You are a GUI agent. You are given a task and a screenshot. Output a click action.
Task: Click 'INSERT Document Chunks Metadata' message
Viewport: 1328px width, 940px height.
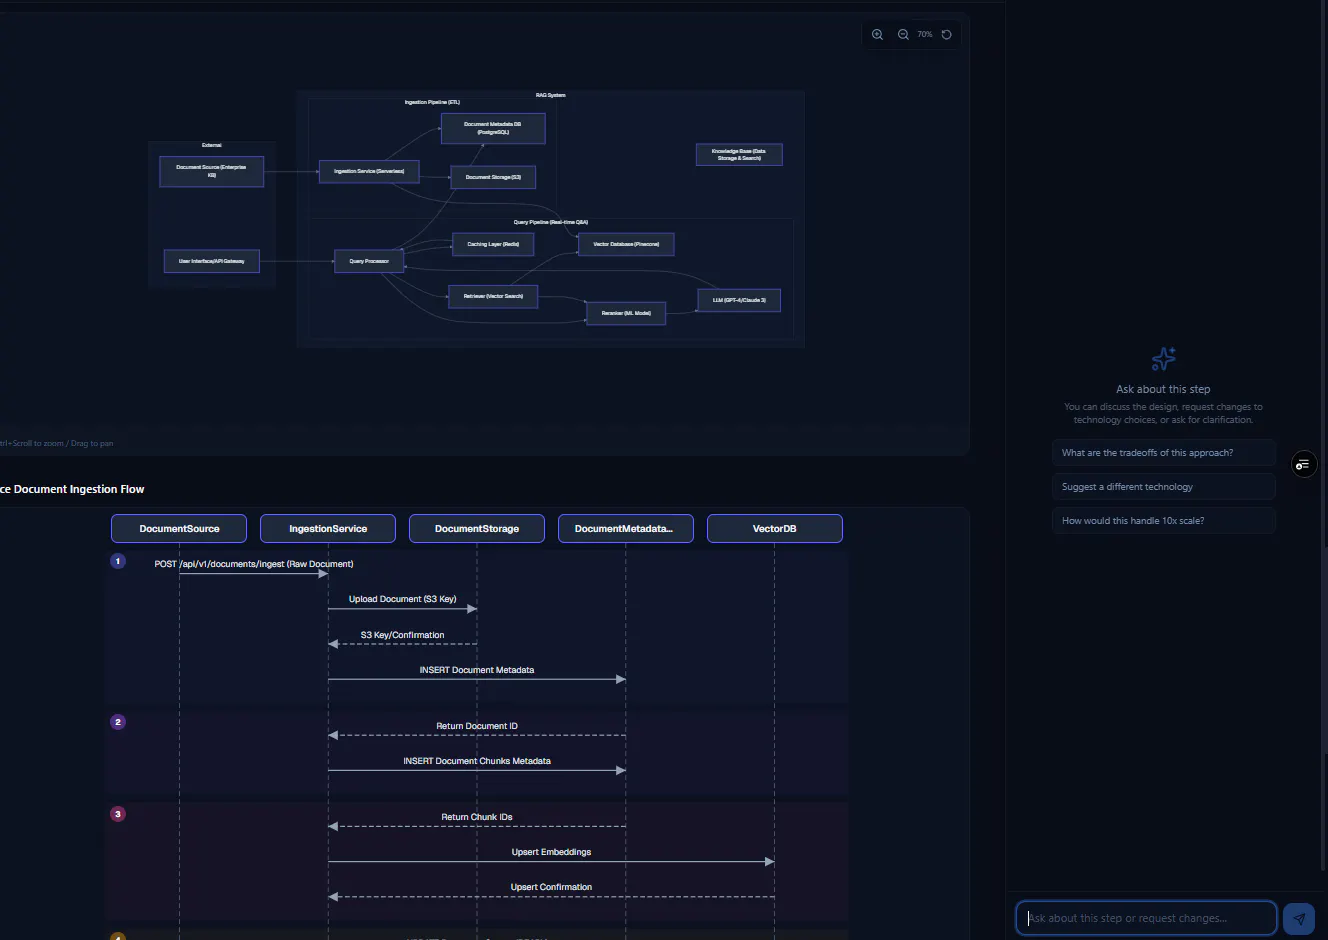477,761
